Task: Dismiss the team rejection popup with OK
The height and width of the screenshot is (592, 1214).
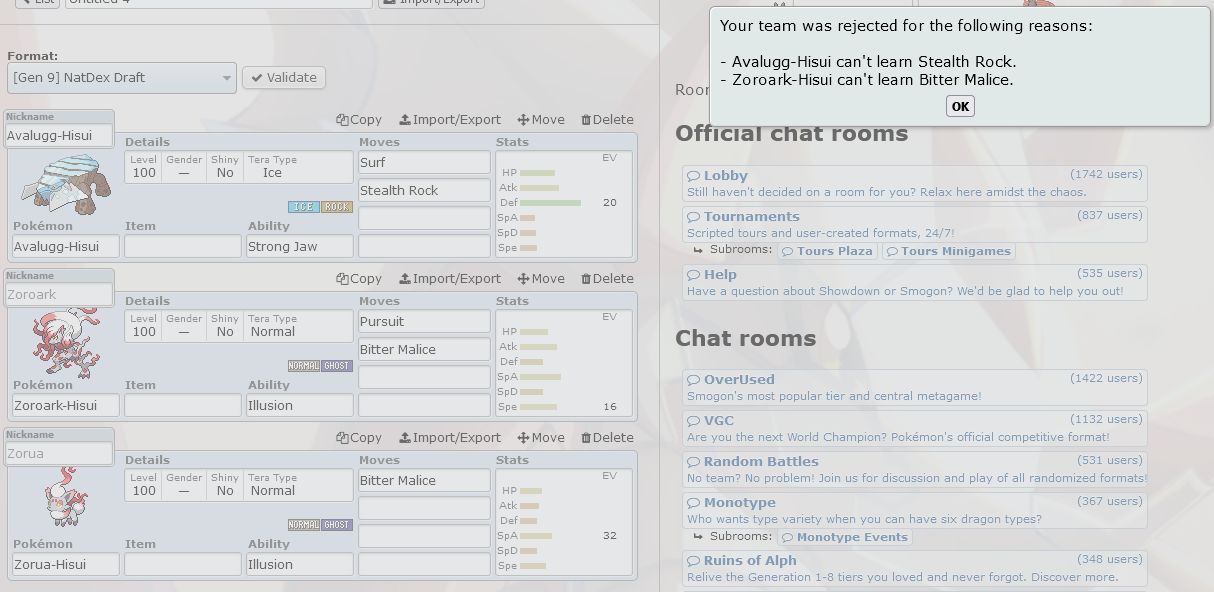Action: pyautogui.click(x=960, y=106)
